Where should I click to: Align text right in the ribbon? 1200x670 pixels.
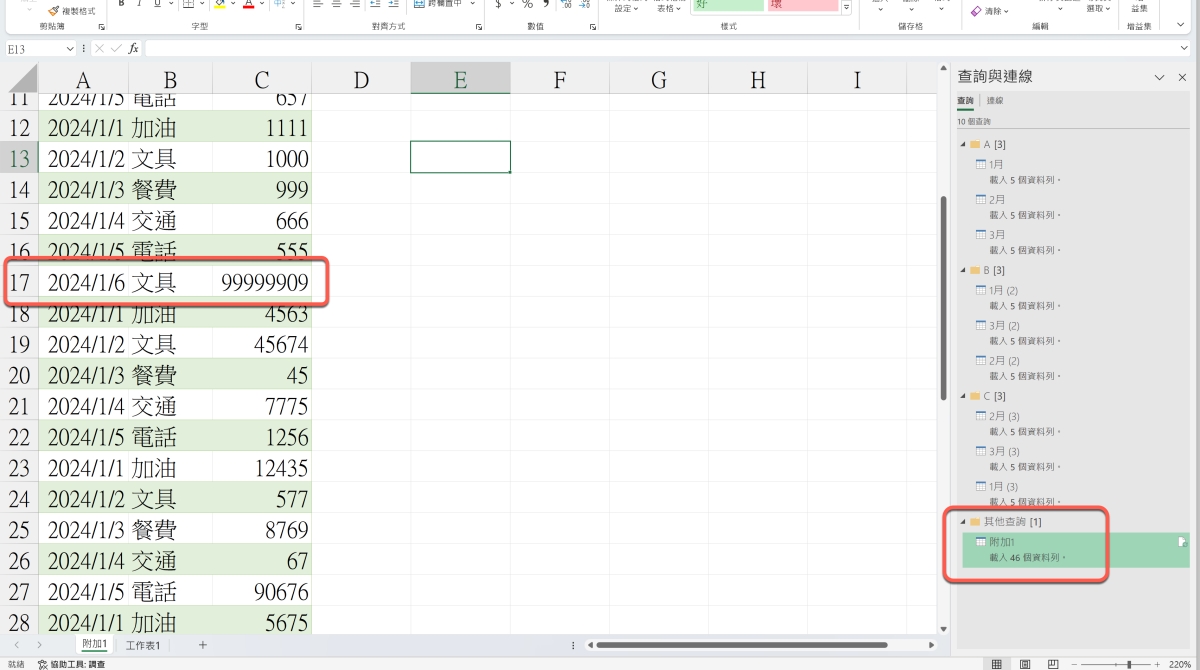coord(357,5)
